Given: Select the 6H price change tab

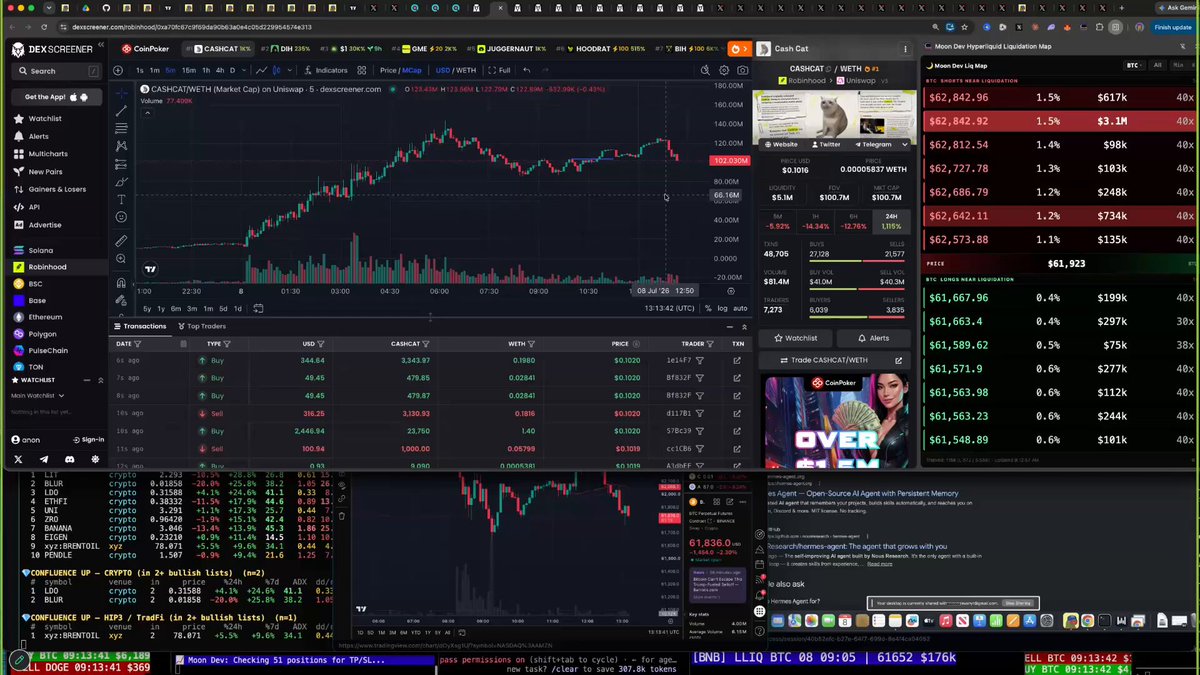Looking at the screenshot, I should pos(853,221).
